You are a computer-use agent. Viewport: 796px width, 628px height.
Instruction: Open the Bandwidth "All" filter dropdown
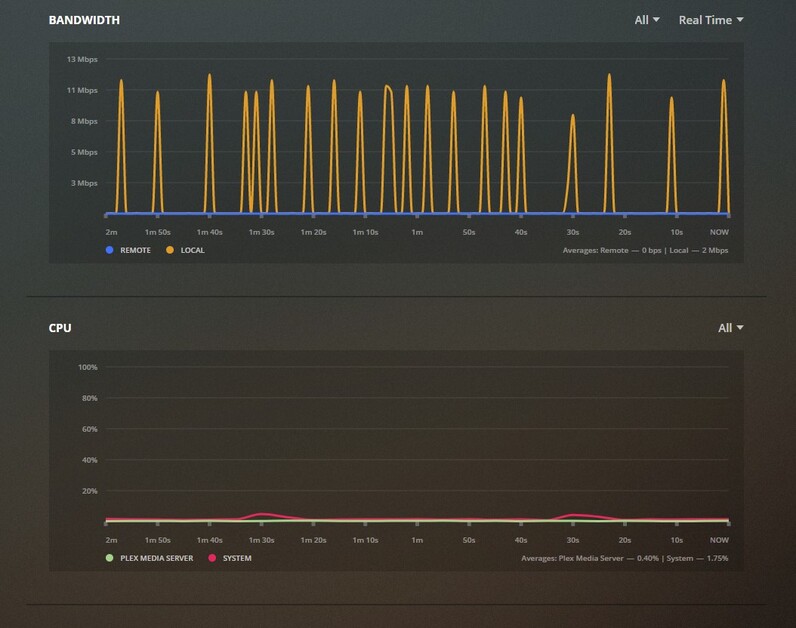click(647, 20)
